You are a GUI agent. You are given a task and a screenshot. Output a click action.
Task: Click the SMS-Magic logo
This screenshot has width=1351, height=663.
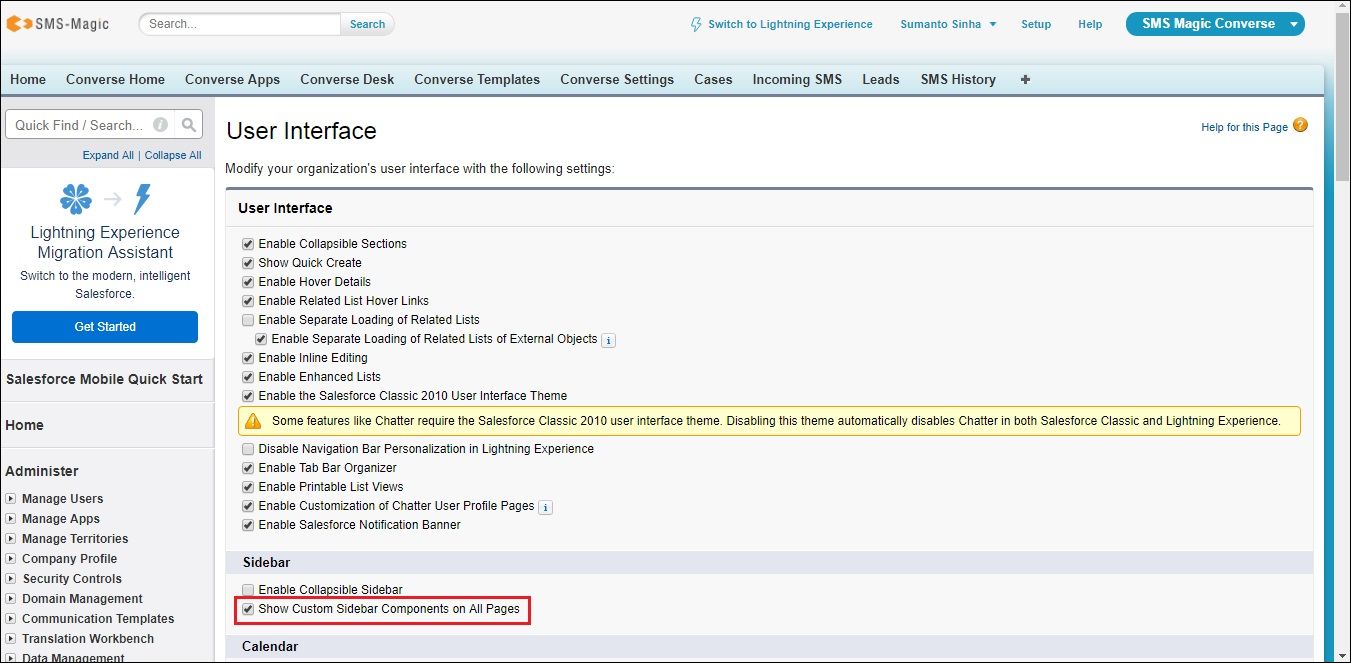coord(58,24)
